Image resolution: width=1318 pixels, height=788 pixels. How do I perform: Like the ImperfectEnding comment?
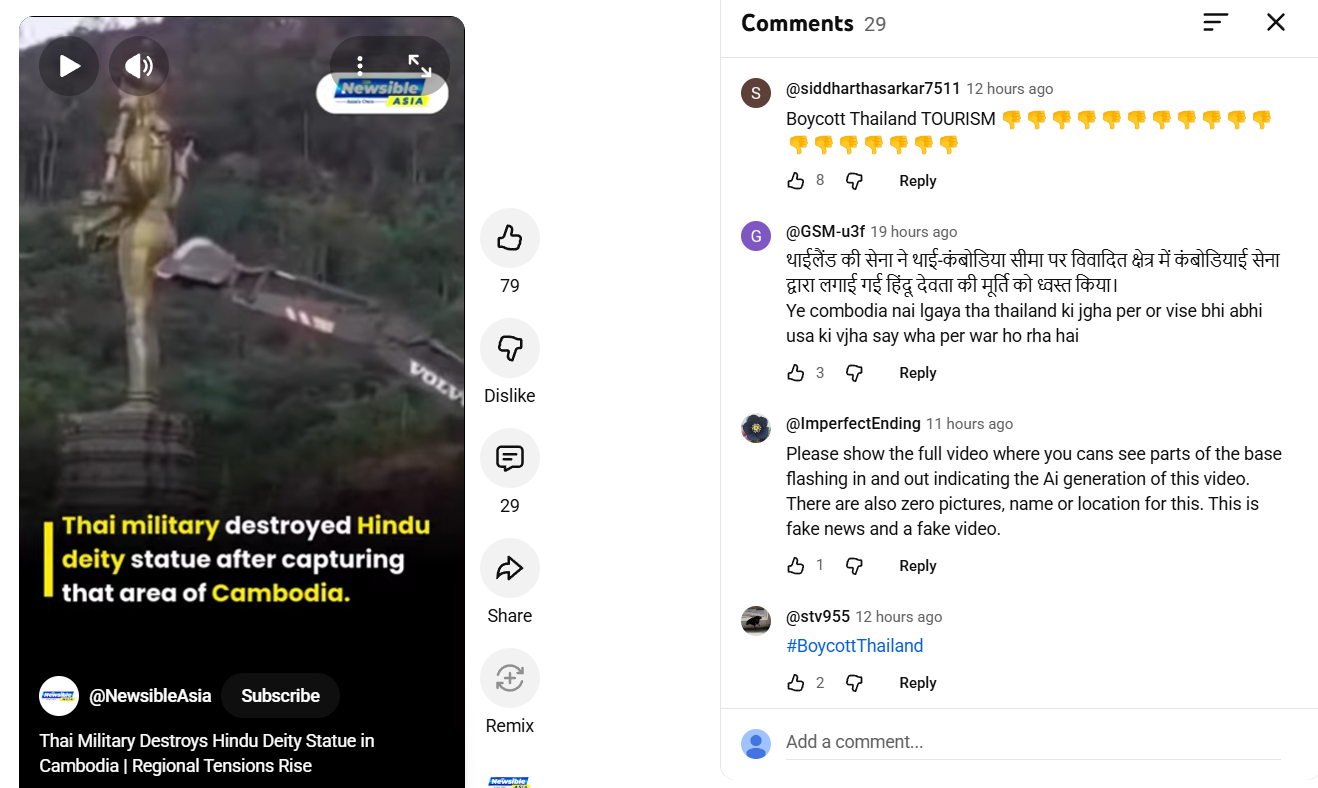[x=796, y=566]
